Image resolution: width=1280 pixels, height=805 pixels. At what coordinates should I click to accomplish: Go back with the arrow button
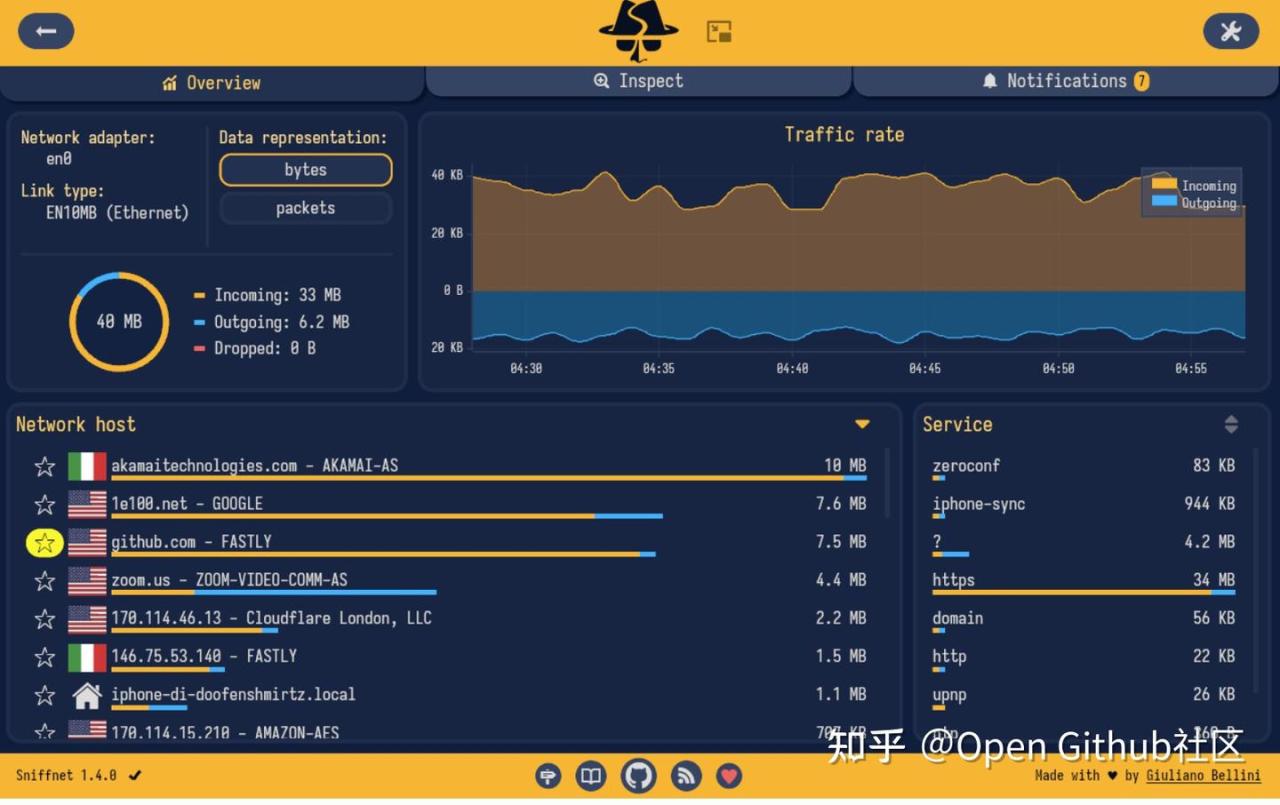pos(45,31)
